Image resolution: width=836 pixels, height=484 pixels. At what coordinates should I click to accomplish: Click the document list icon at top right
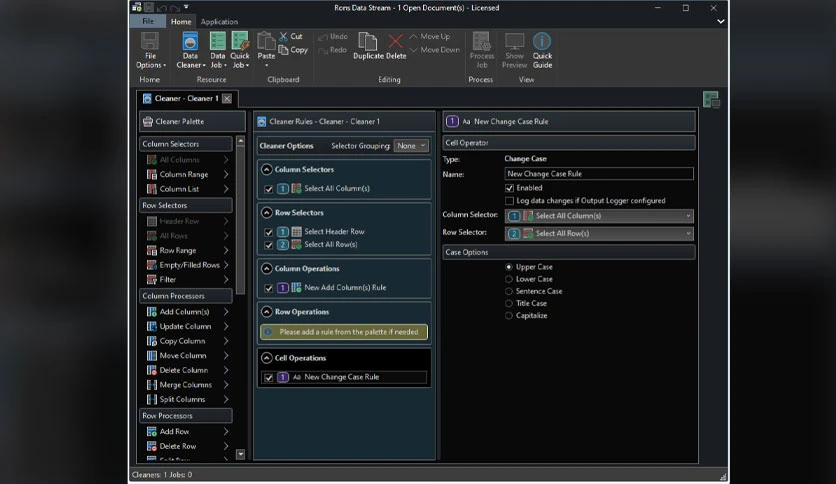click(x=711, y=100)
